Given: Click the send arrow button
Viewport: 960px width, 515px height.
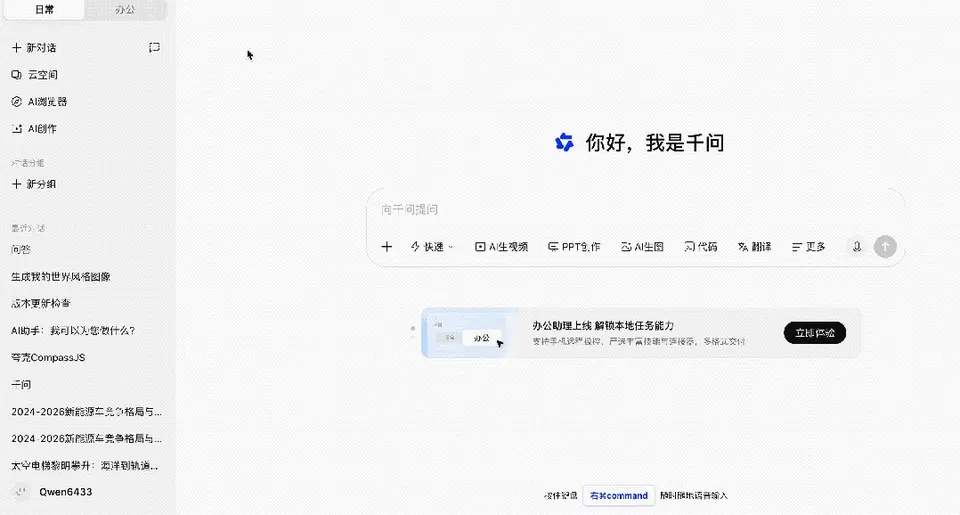Looking at the screenshot, I should [x=885, y=247].
